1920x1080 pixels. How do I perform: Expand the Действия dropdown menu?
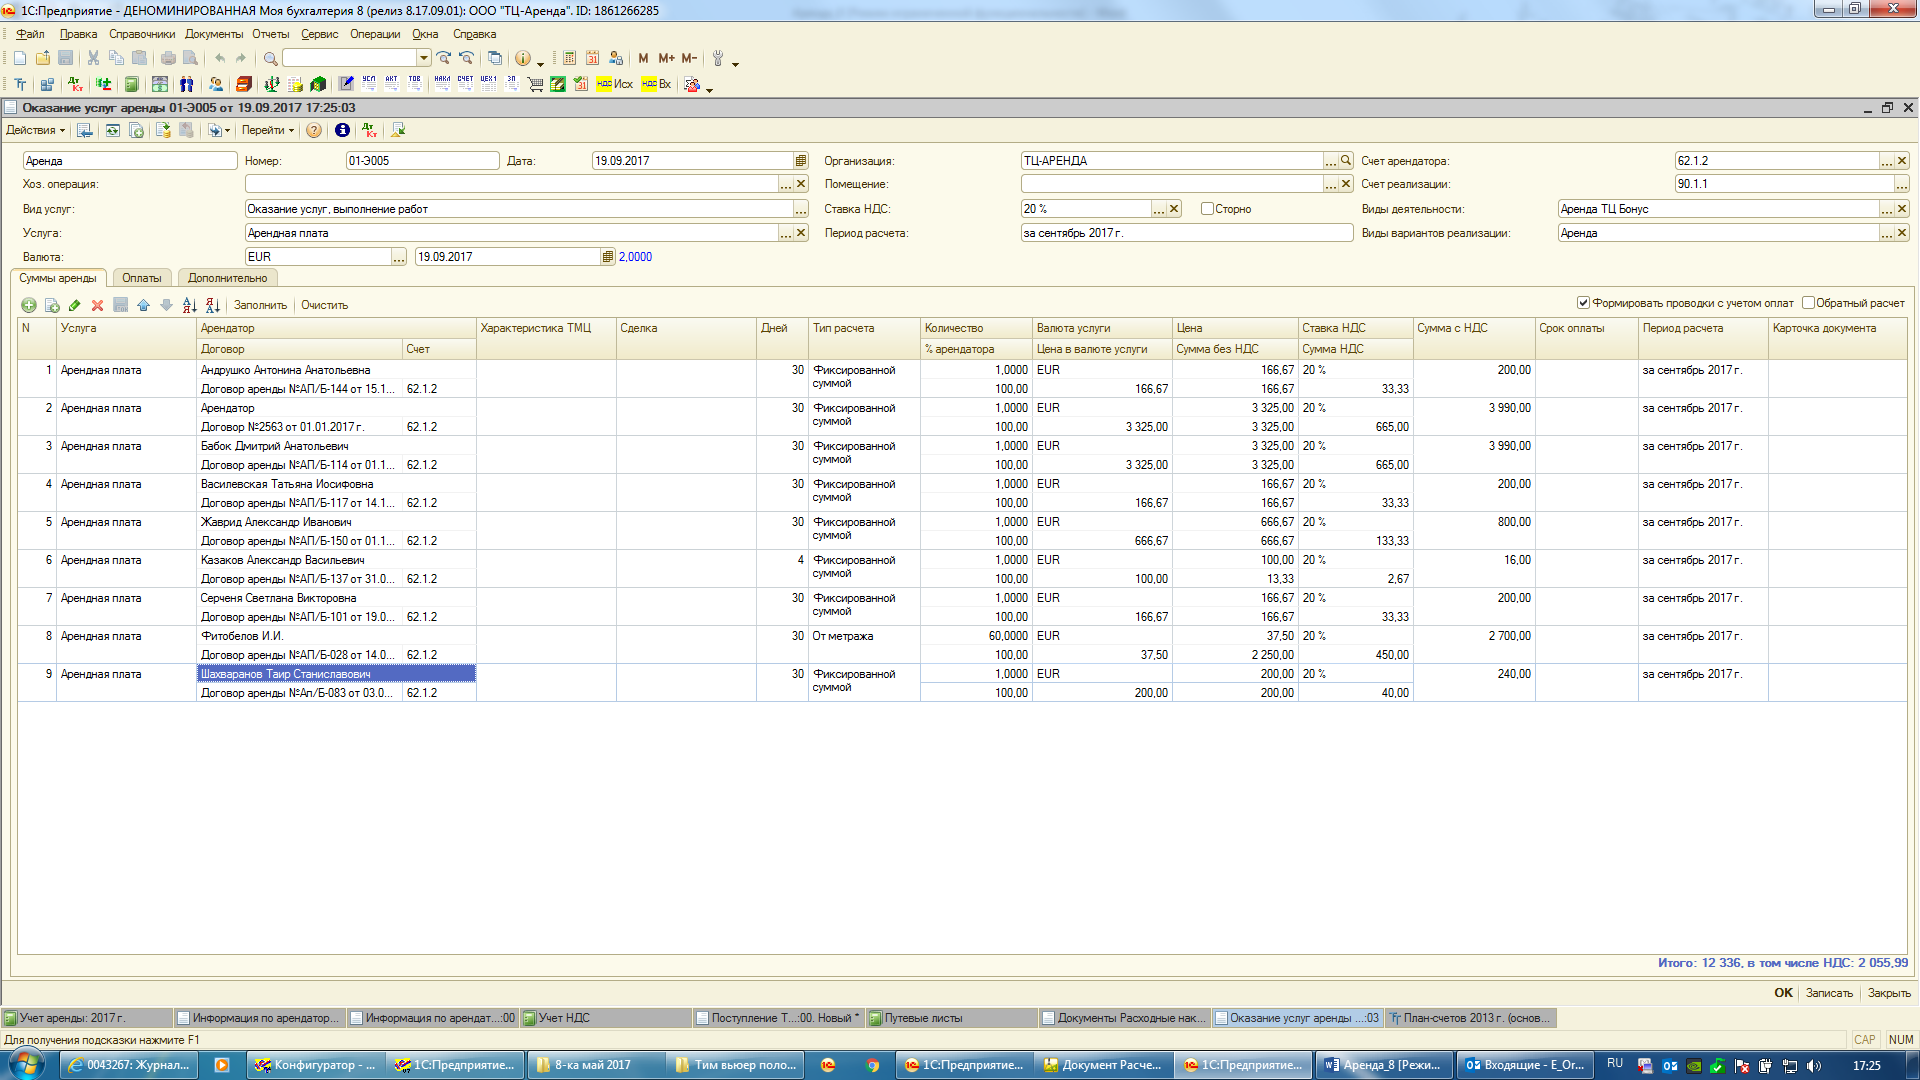click(x=35, y=130)
